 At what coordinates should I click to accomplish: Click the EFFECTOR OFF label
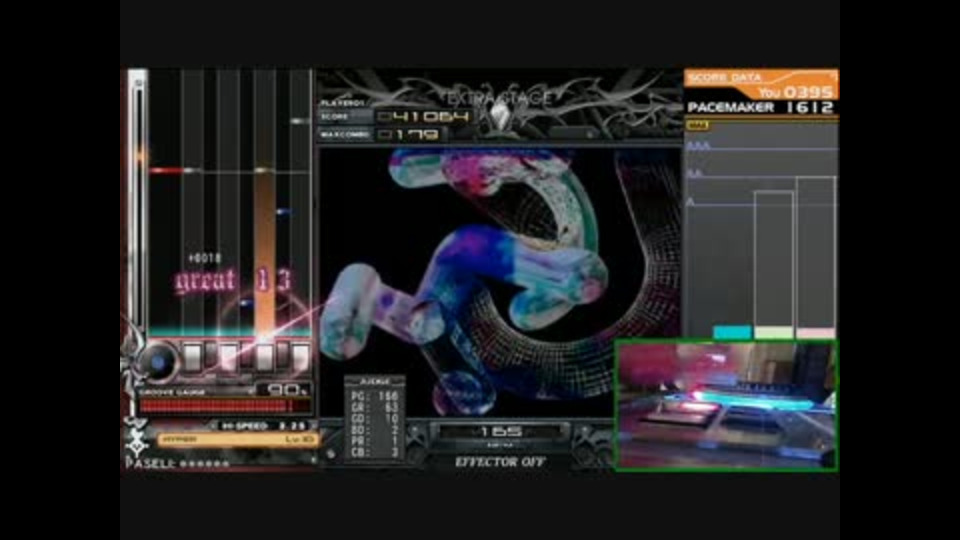(x=500, y=462)
